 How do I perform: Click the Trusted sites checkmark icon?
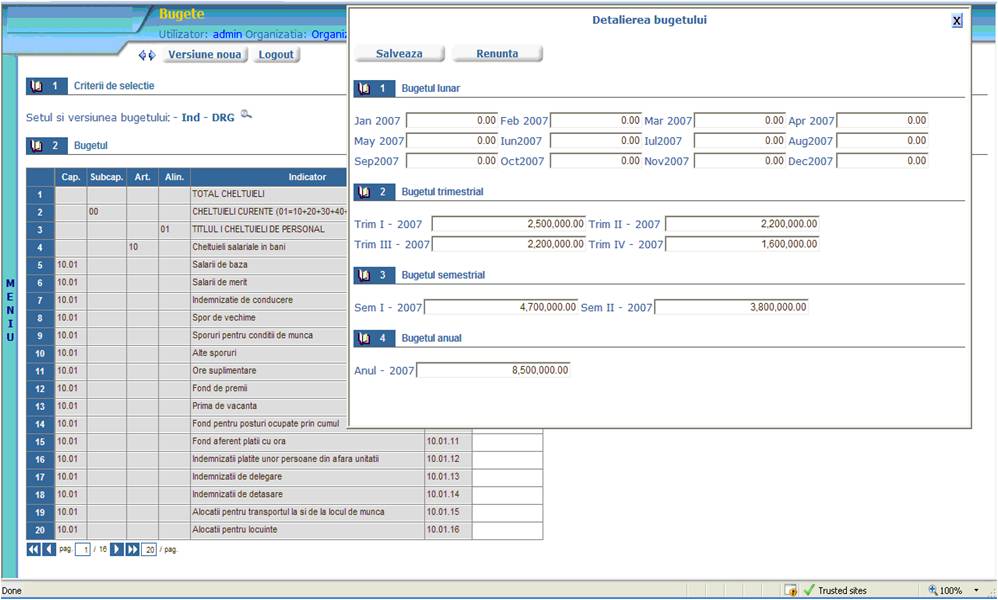[809, 590]
